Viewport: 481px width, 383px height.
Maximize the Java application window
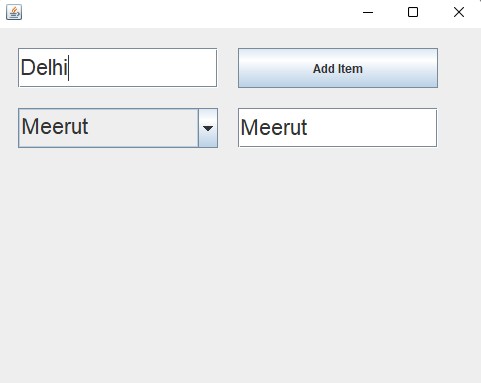(413, 12)
